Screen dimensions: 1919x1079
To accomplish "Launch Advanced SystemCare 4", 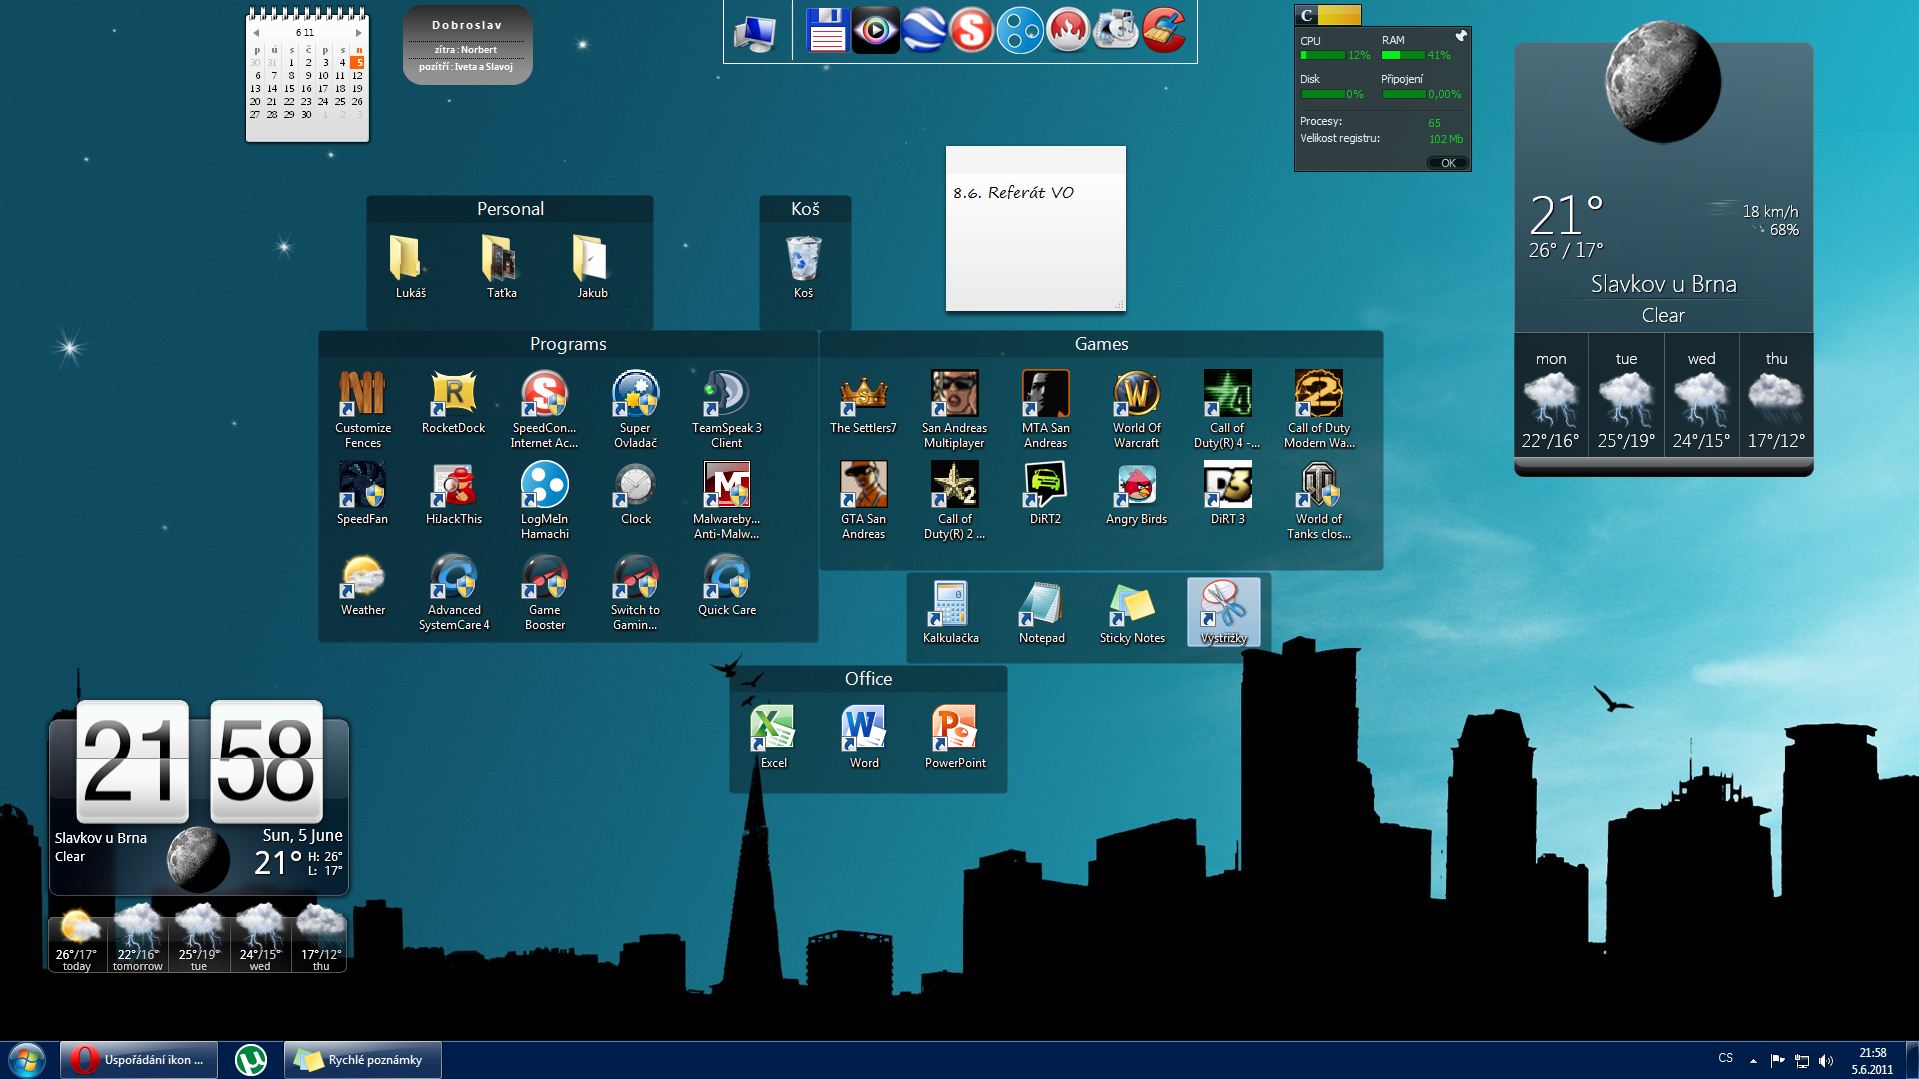I will [x=453, y=592].
